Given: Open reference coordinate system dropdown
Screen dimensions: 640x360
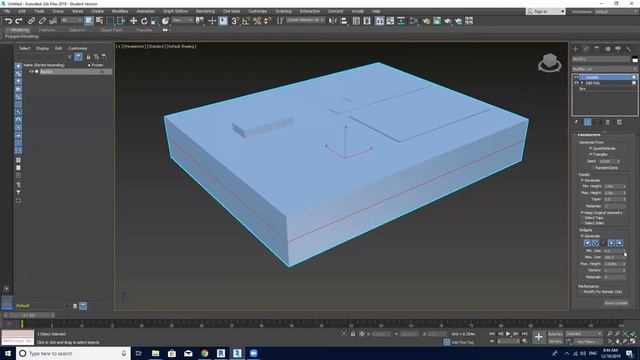Looking at the screenshot, I should click(182, 20).
